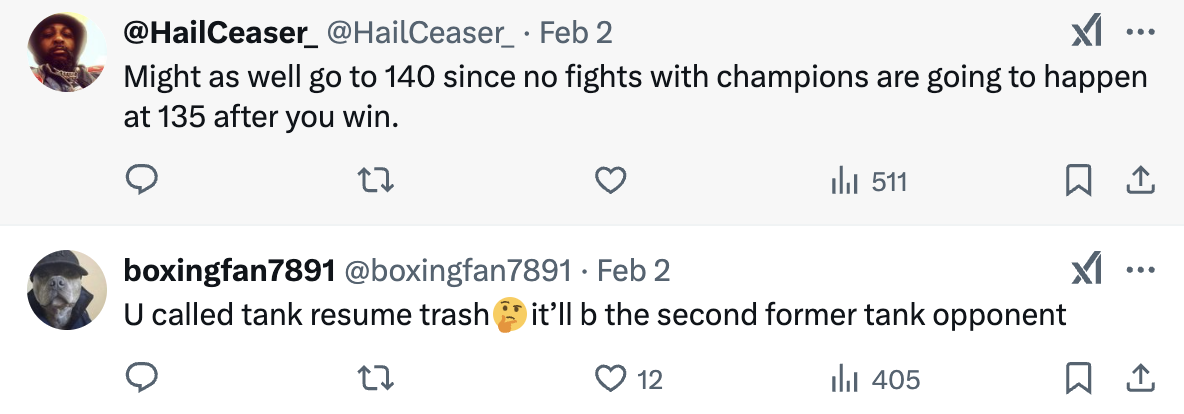Open Grok on boxingfan7891's tweet
1184x414 pixels.
[x=1086, y=271]
